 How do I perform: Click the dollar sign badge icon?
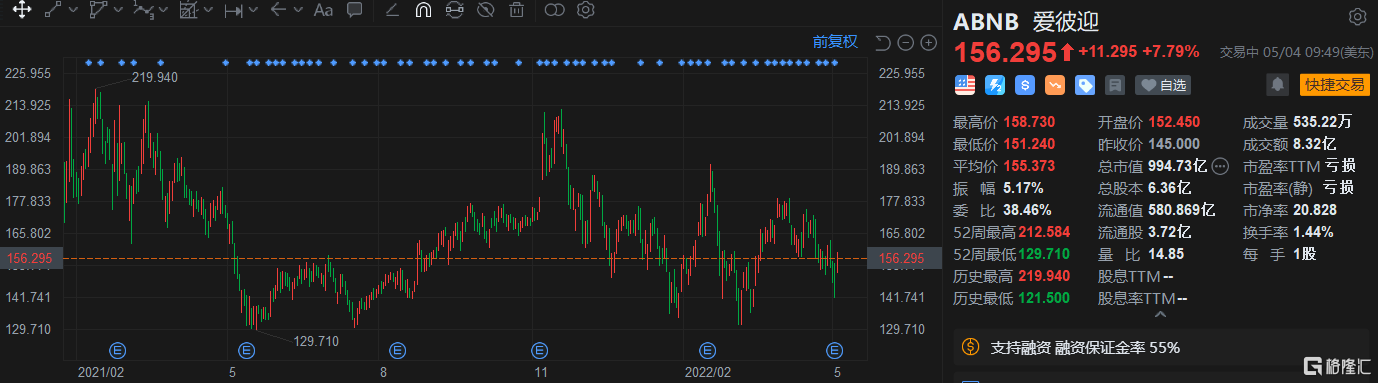(x=1025, y=85)
